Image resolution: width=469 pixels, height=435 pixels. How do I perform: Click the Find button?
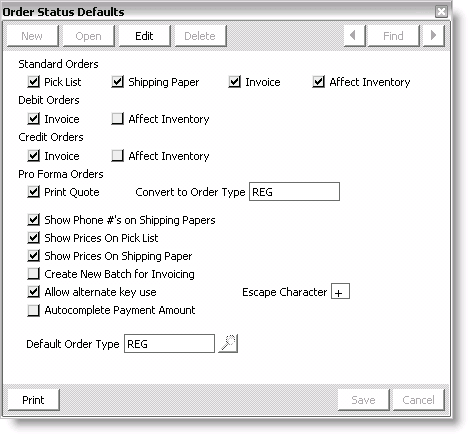click(393, 36)
